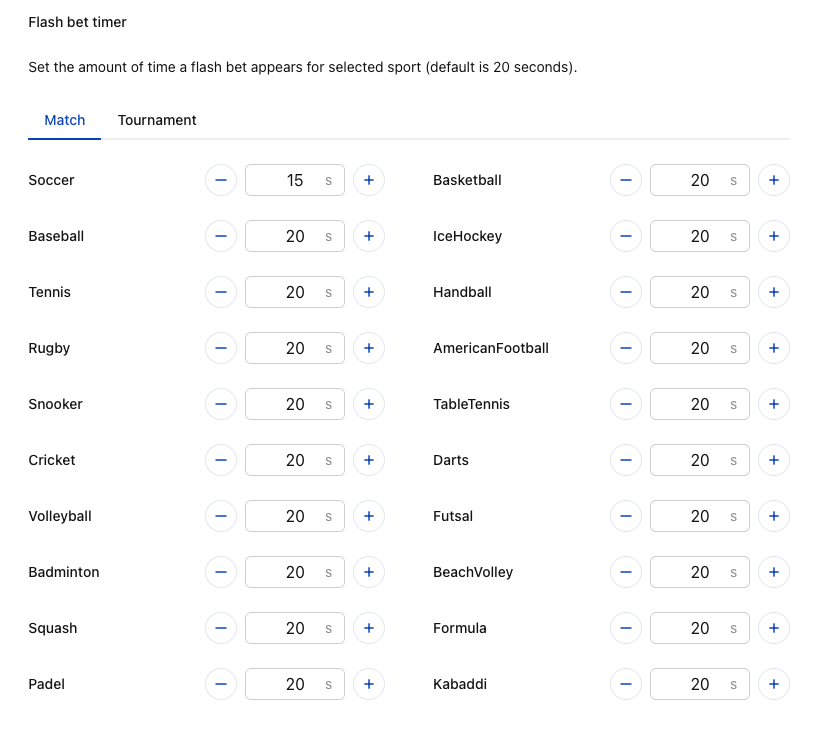Click minus next to TableTennis

point(626,404)
